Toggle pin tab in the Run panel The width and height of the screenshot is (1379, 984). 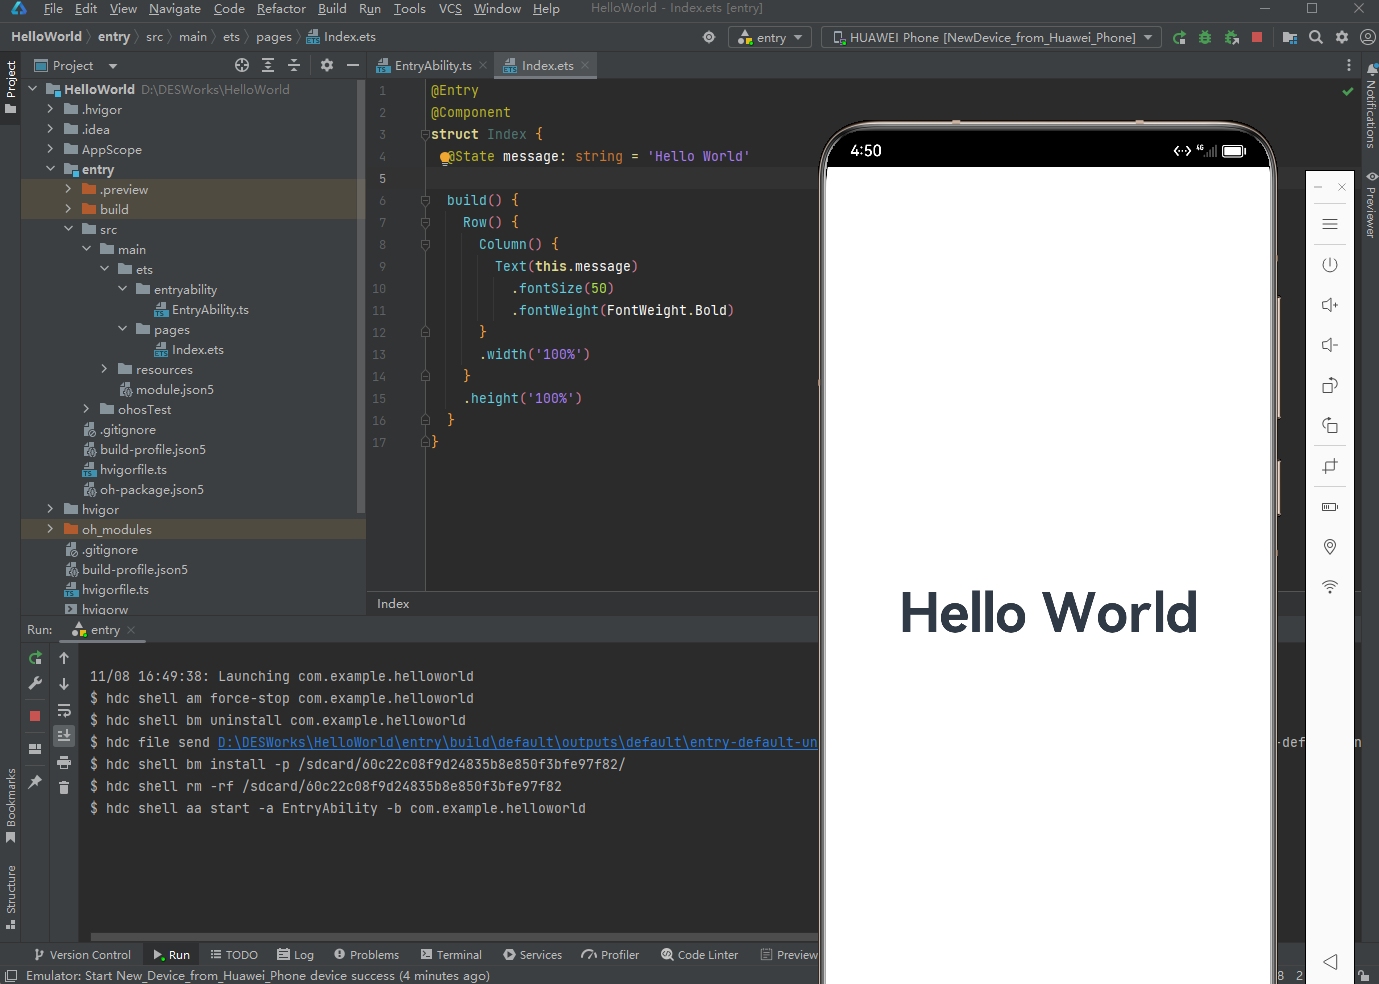click(x=35, y=782)
